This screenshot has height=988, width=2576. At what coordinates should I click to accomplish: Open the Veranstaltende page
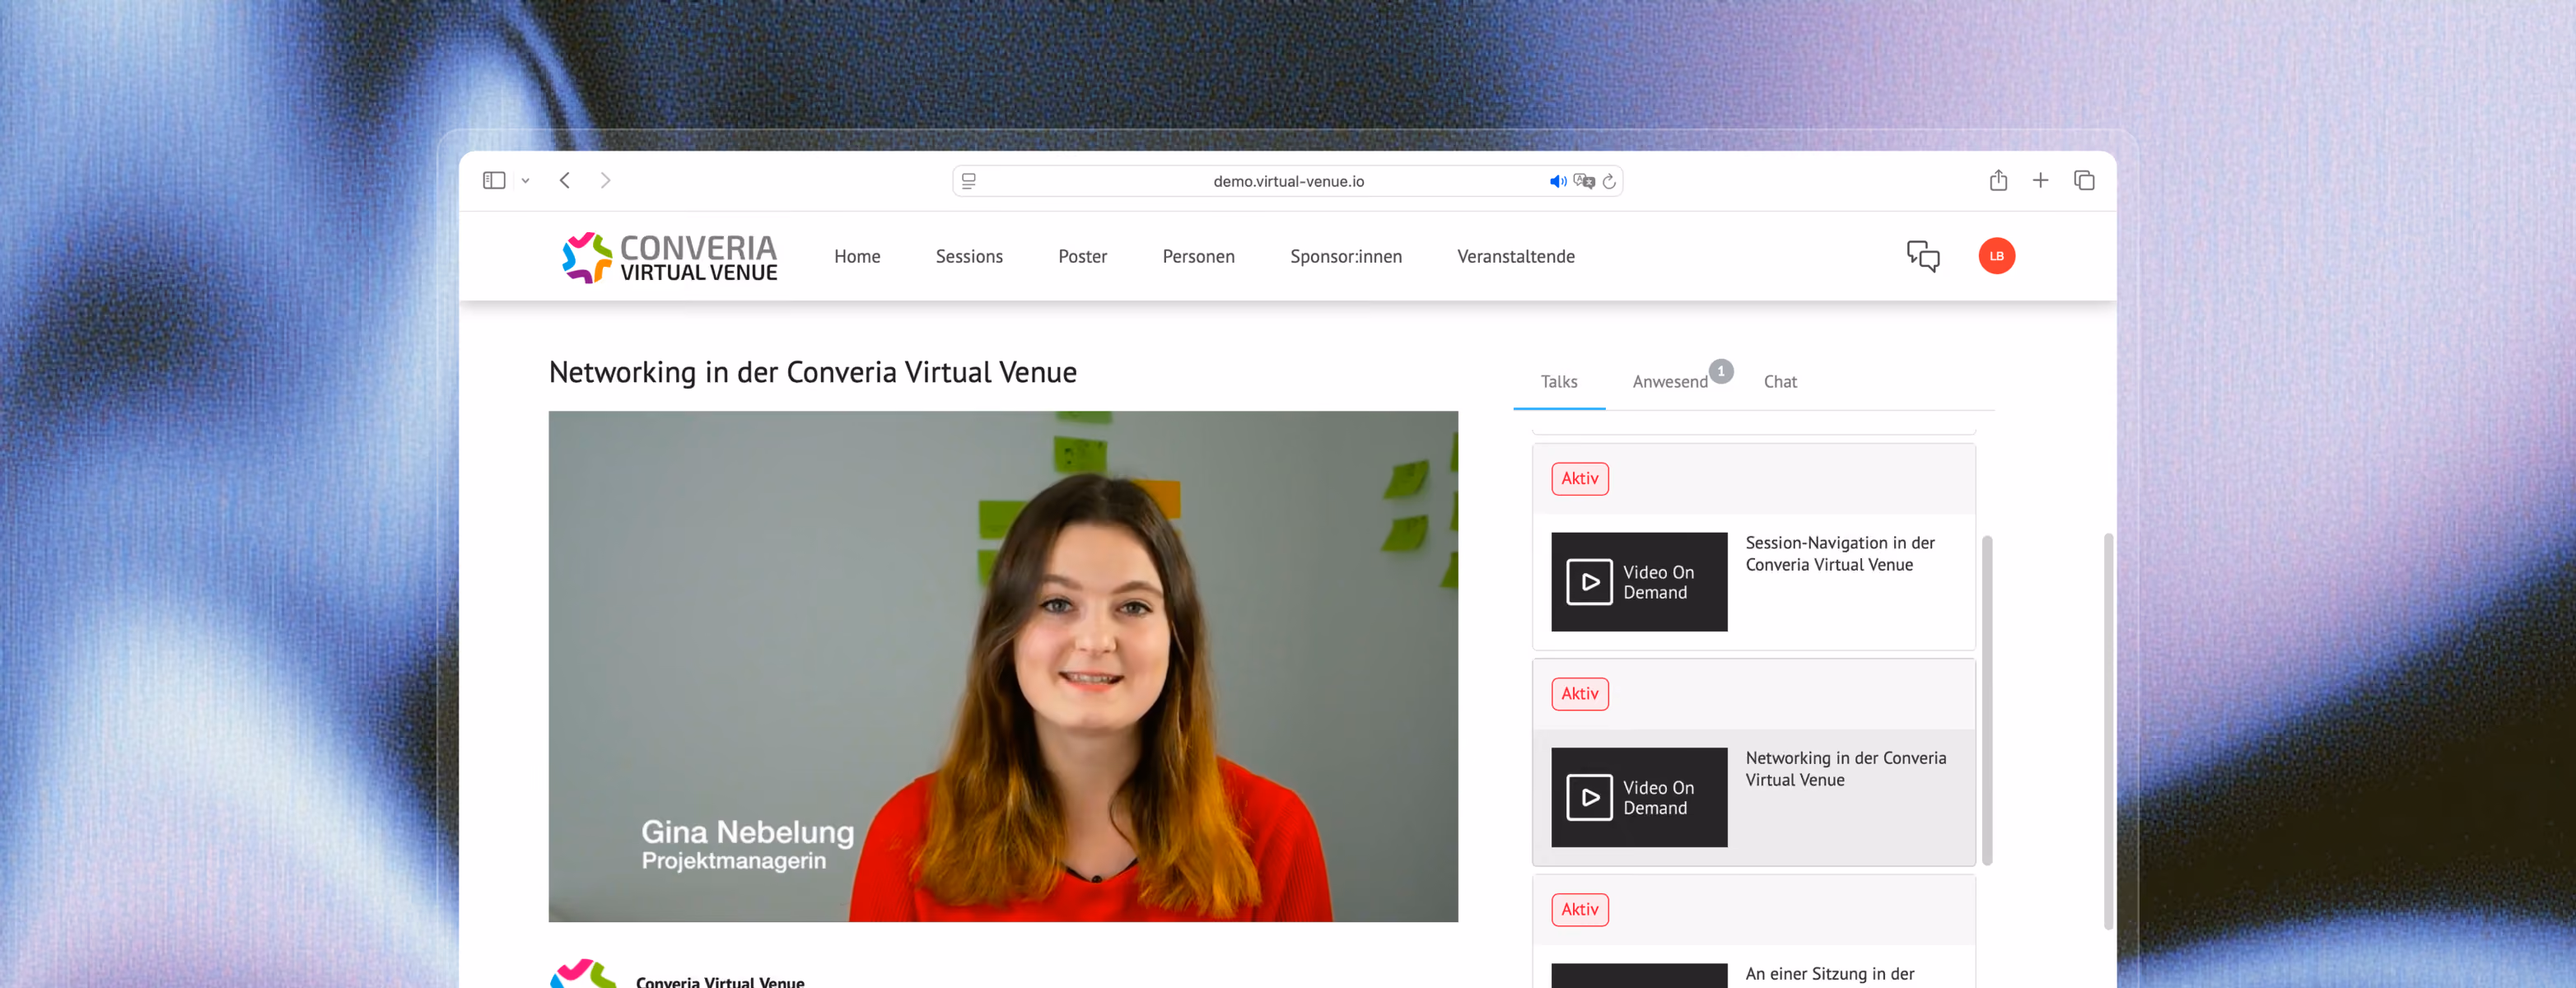pos(1516,256)
